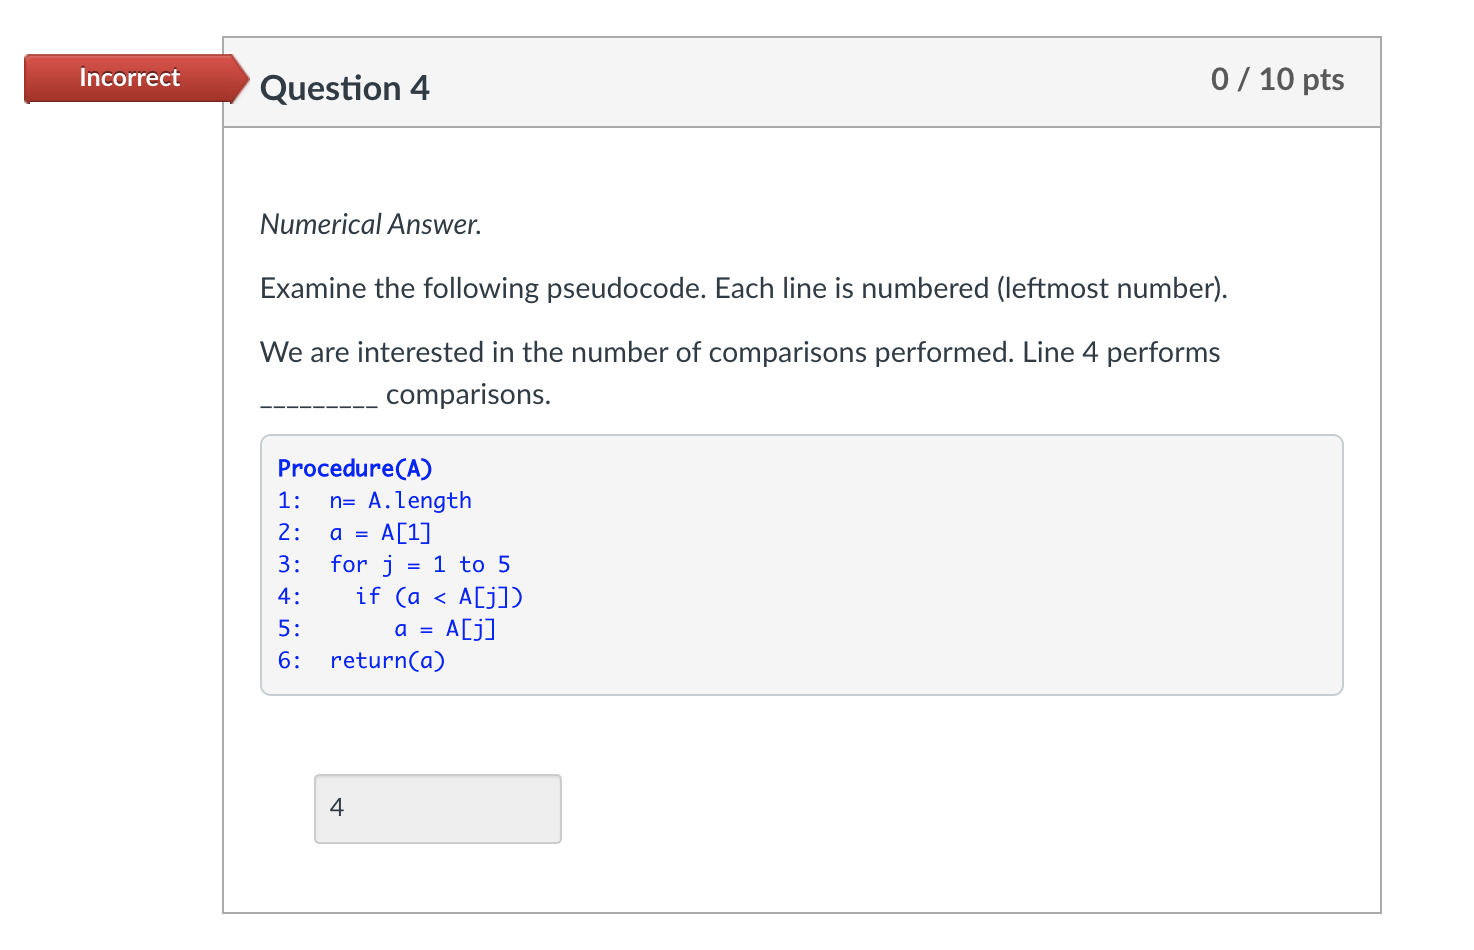Select the Examine the following pseudocode sentence
The image size is (1474, 950).
point(743,288)
